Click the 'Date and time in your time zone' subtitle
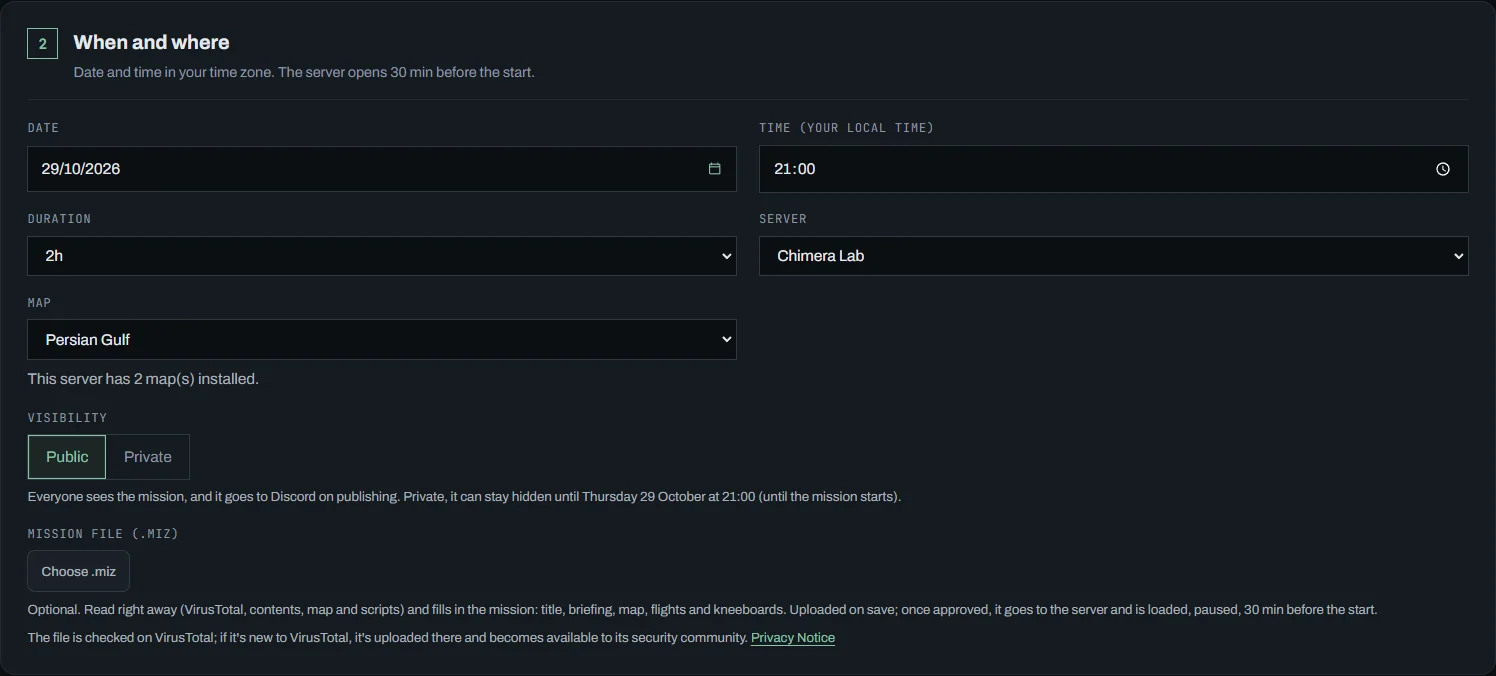This screenshot has width=1496, height=676. point(304,73)
